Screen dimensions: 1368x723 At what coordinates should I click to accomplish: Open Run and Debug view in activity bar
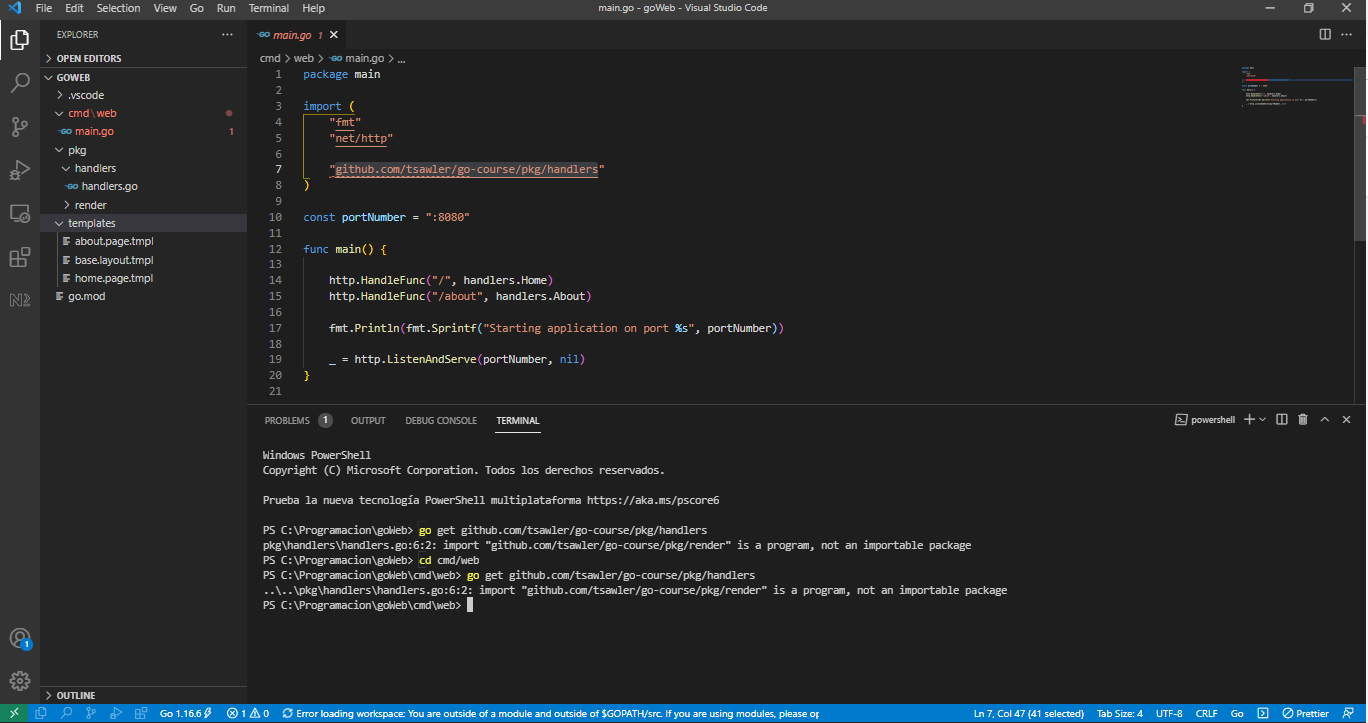click(x=19, y=170)
